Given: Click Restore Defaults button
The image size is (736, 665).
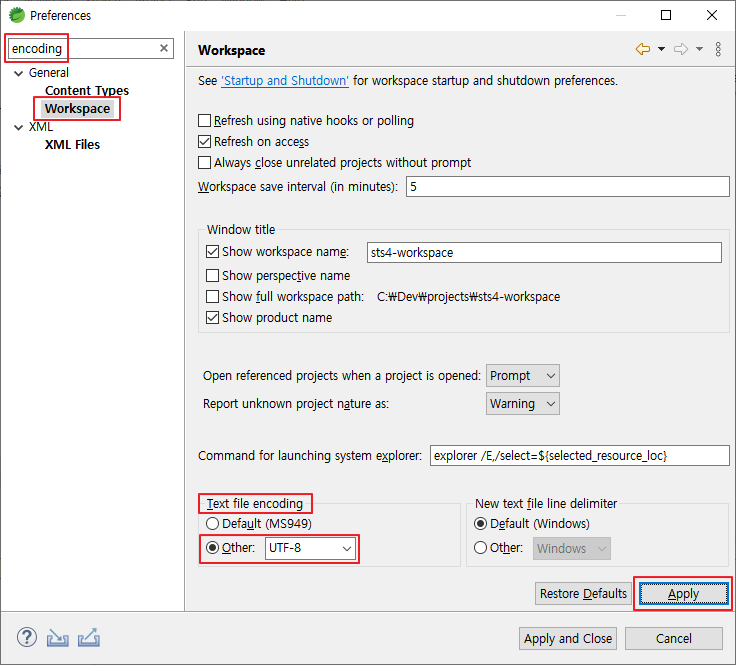Looking at the screenshot, I should 583,594.
